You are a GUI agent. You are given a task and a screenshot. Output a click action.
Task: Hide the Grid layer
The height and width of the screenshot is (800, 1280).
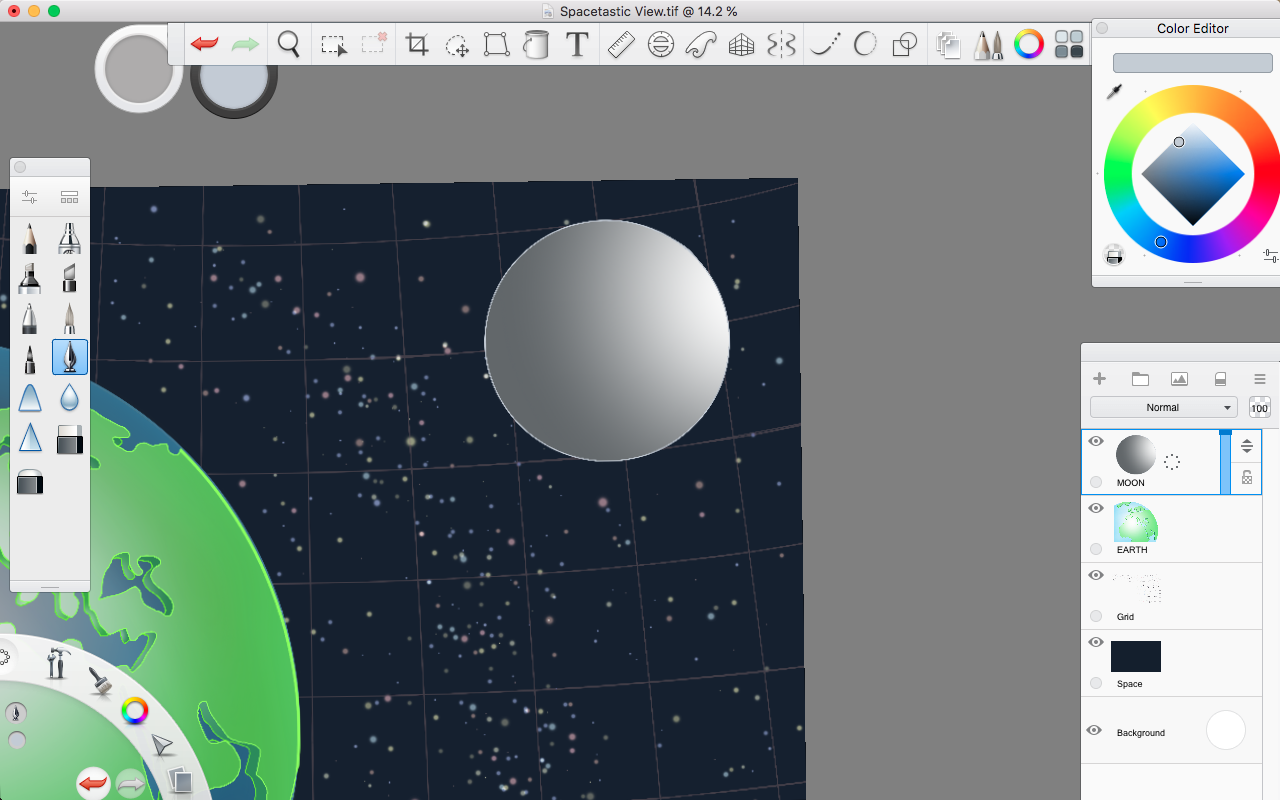tap(1095, 575)
